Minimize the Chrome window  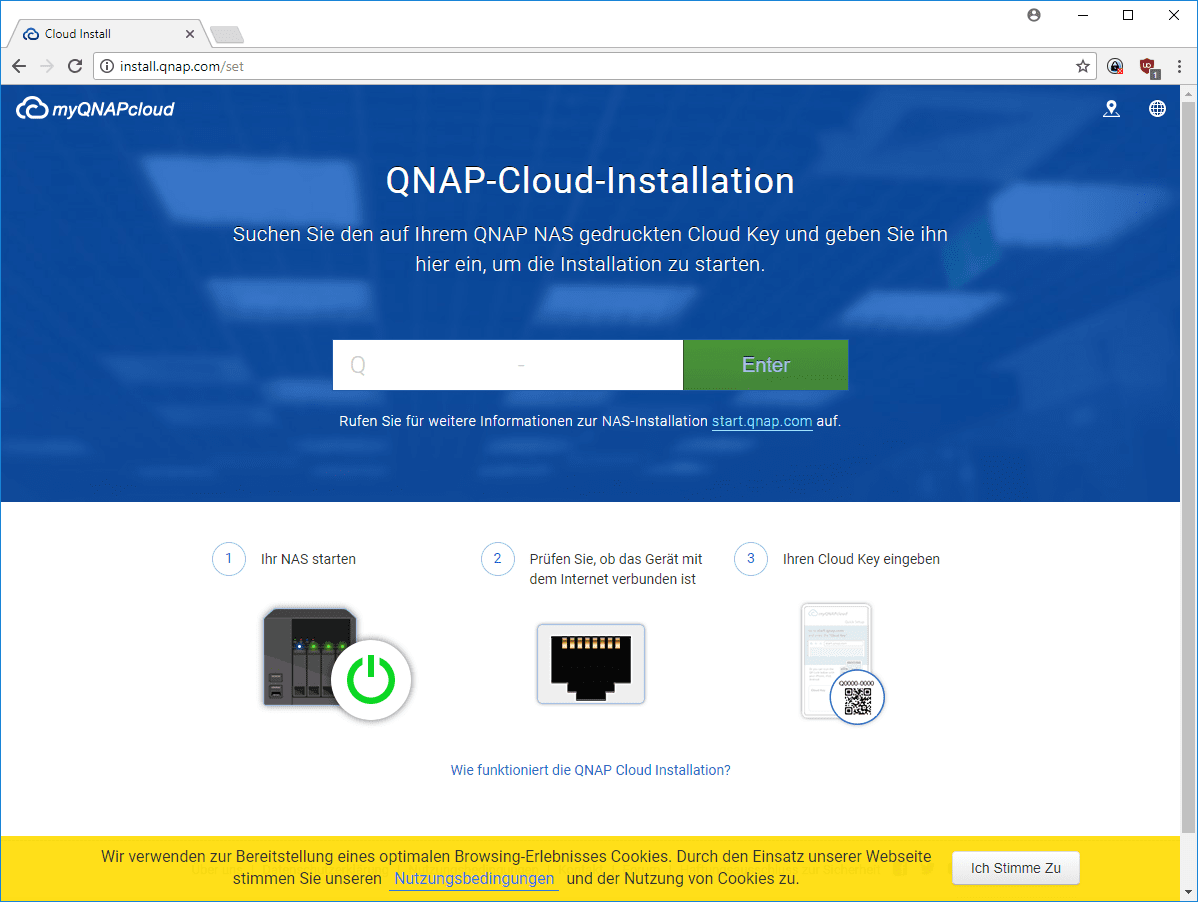click(x=1083, y=15)
